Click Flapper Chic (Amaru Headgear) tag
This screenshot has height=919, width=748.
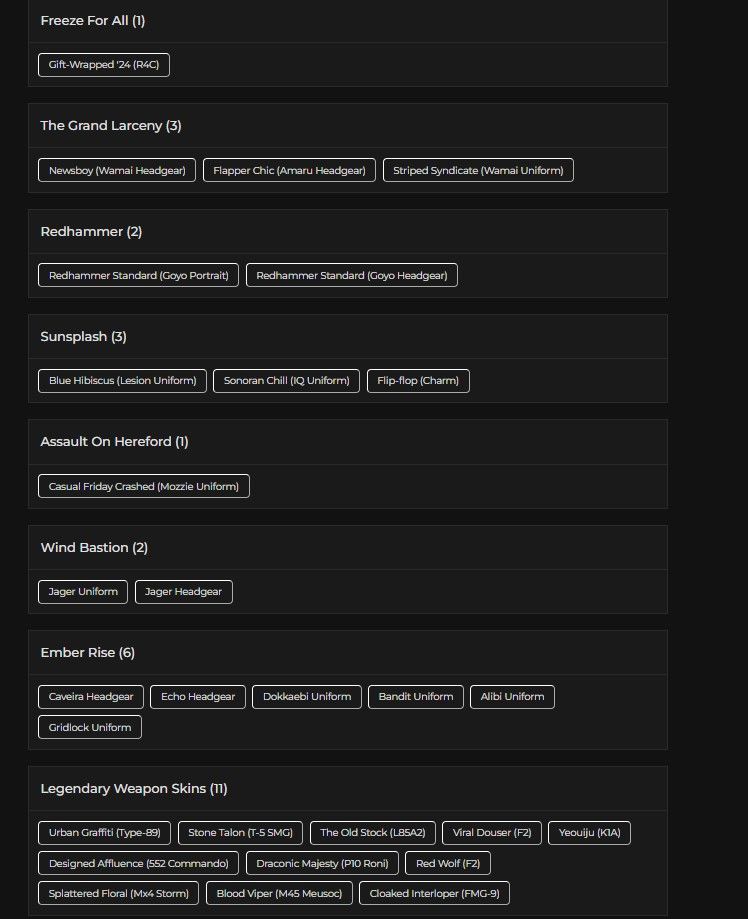pyautogui.click(x=290, y=170)
